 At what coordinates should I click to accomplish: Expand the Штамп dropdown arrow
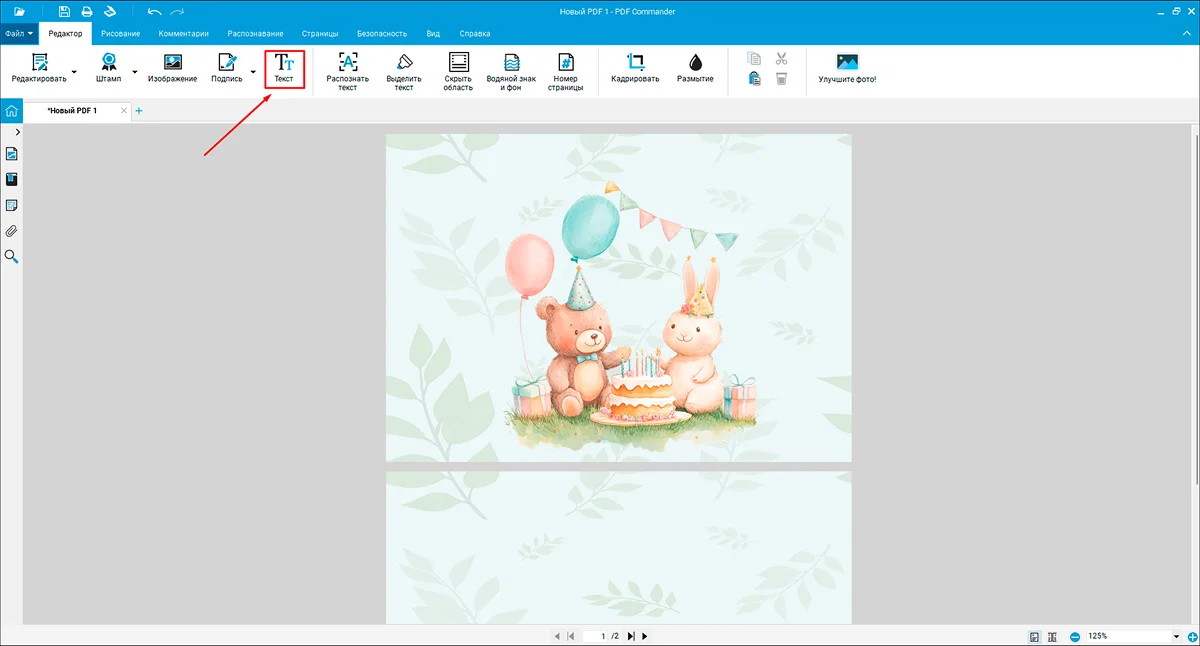(x=135, y=71)
